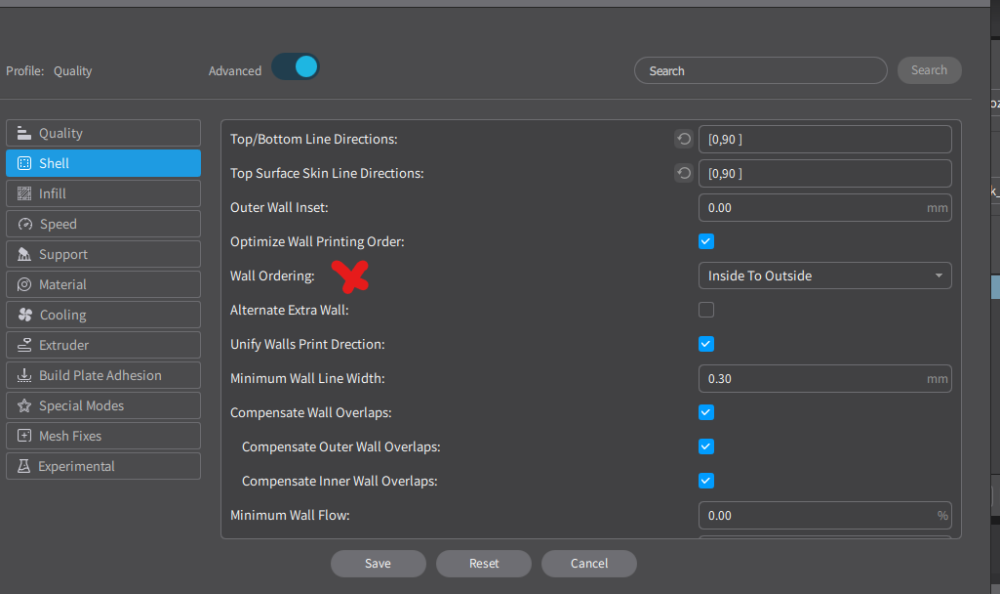Reset Top/Bottom Line Directions value
Image resolution: width=1000 pixels, height=594 pixels.
point(684,139)
